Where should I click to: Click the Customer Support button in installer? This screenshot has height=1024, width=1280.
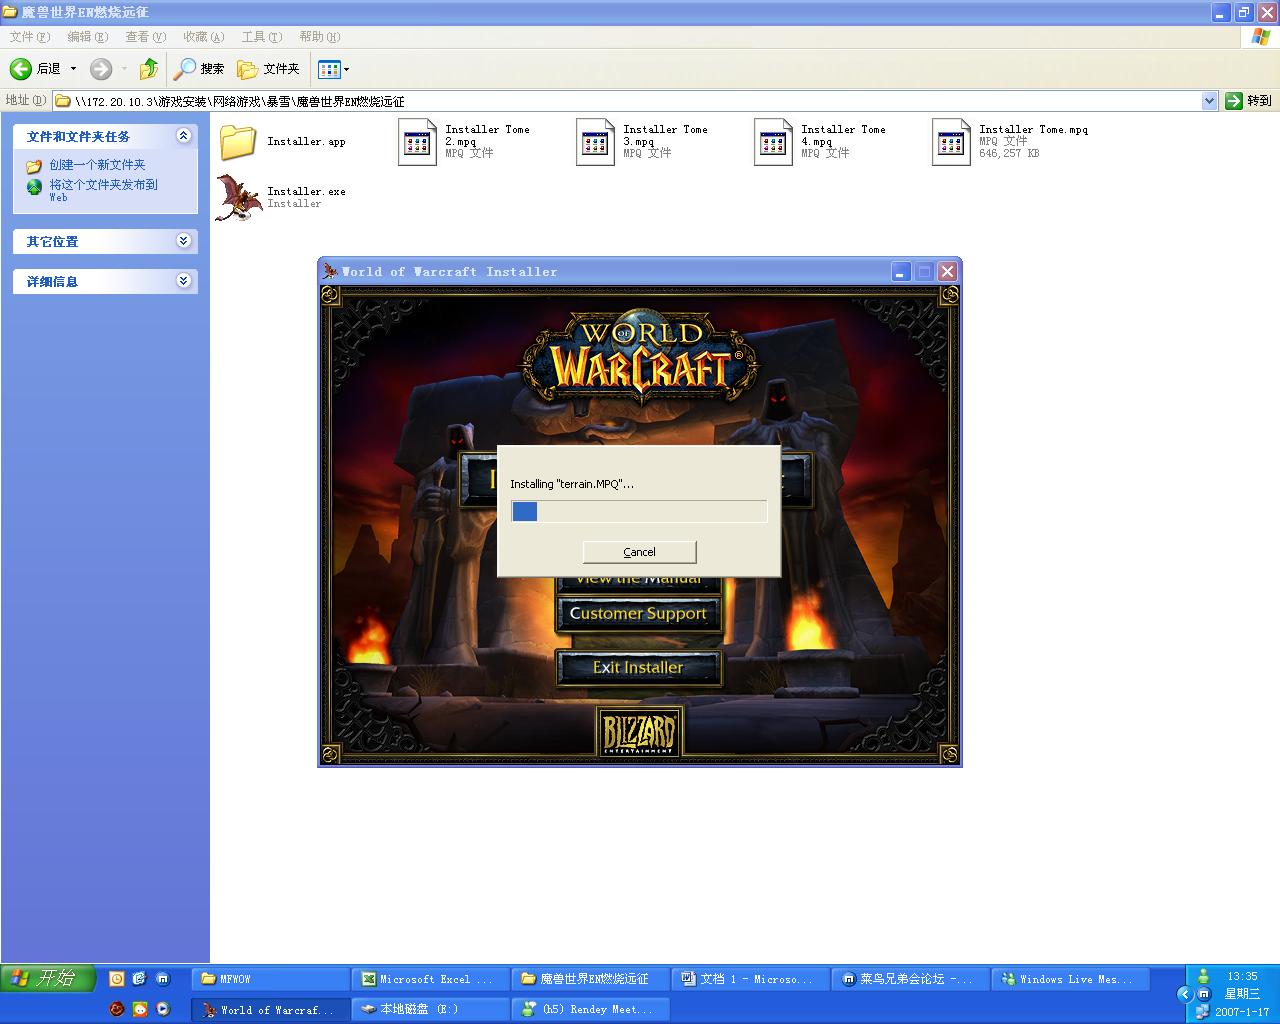[638, 614]
